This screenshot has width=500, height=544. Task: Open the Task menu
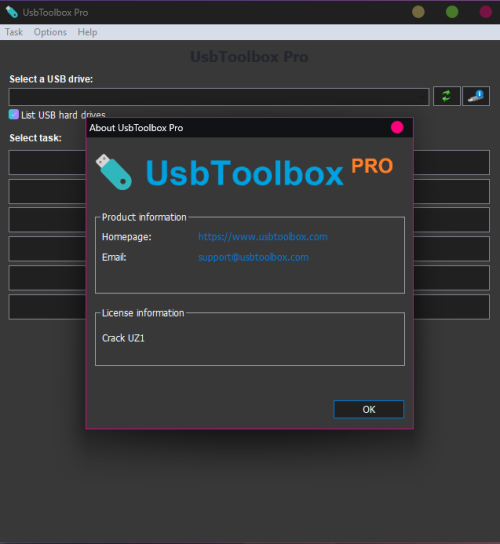[x=14, y=32]
